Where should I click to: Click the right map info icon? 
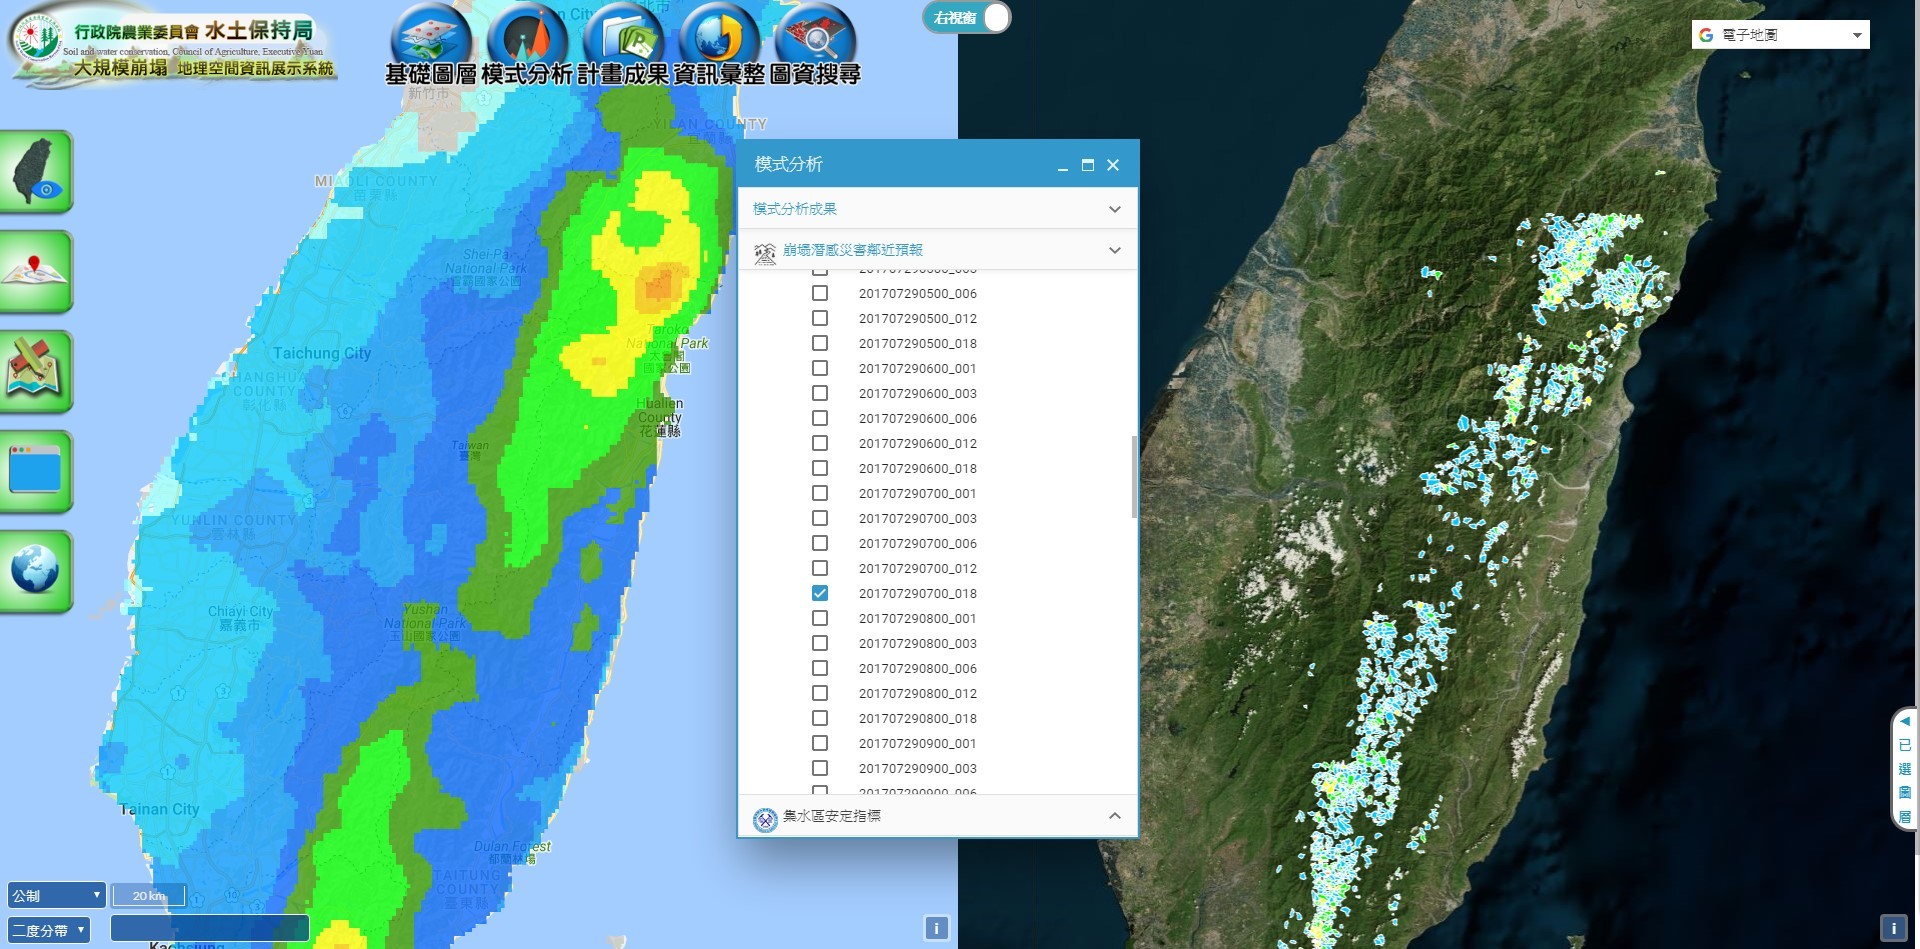pos(1894,928)
